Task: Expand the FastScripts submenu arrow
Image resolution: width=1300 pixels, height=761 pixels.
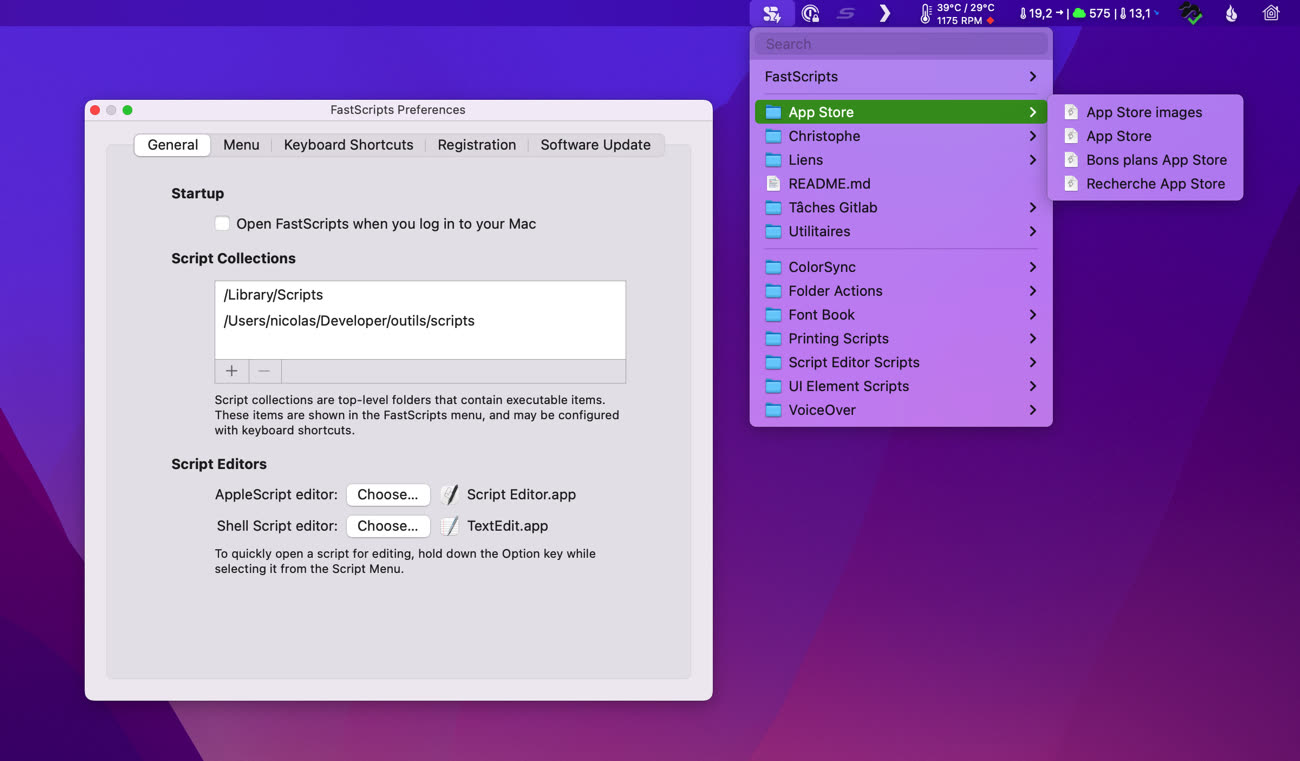Action: click(1033, 76)
